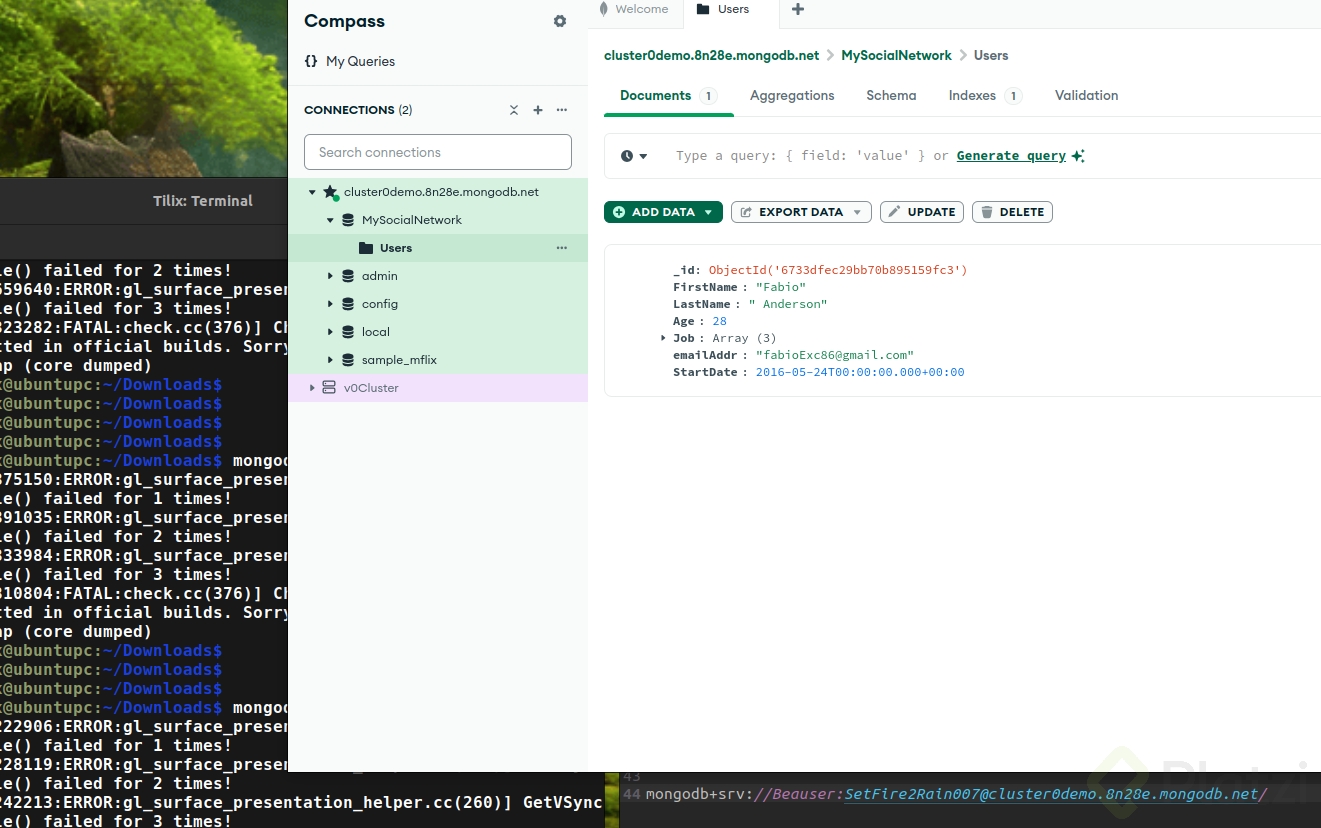Screen dimensions: 1321x828
Task: Click Users collection folder icon in sidebar
Action: (x=366, y=248)
